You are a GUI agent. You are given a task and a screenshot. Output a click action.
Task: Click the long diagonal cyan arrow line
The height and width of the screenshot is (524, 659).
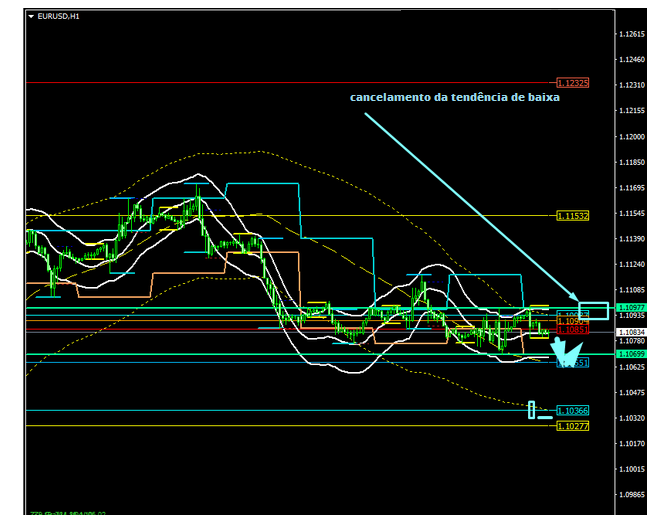460,200
